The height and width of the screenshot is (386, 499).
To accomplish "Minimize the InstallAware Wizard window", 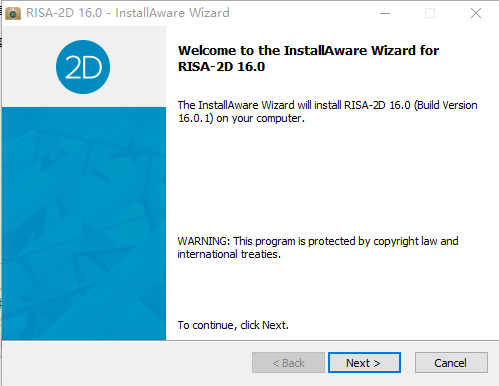I will point(385,13).
